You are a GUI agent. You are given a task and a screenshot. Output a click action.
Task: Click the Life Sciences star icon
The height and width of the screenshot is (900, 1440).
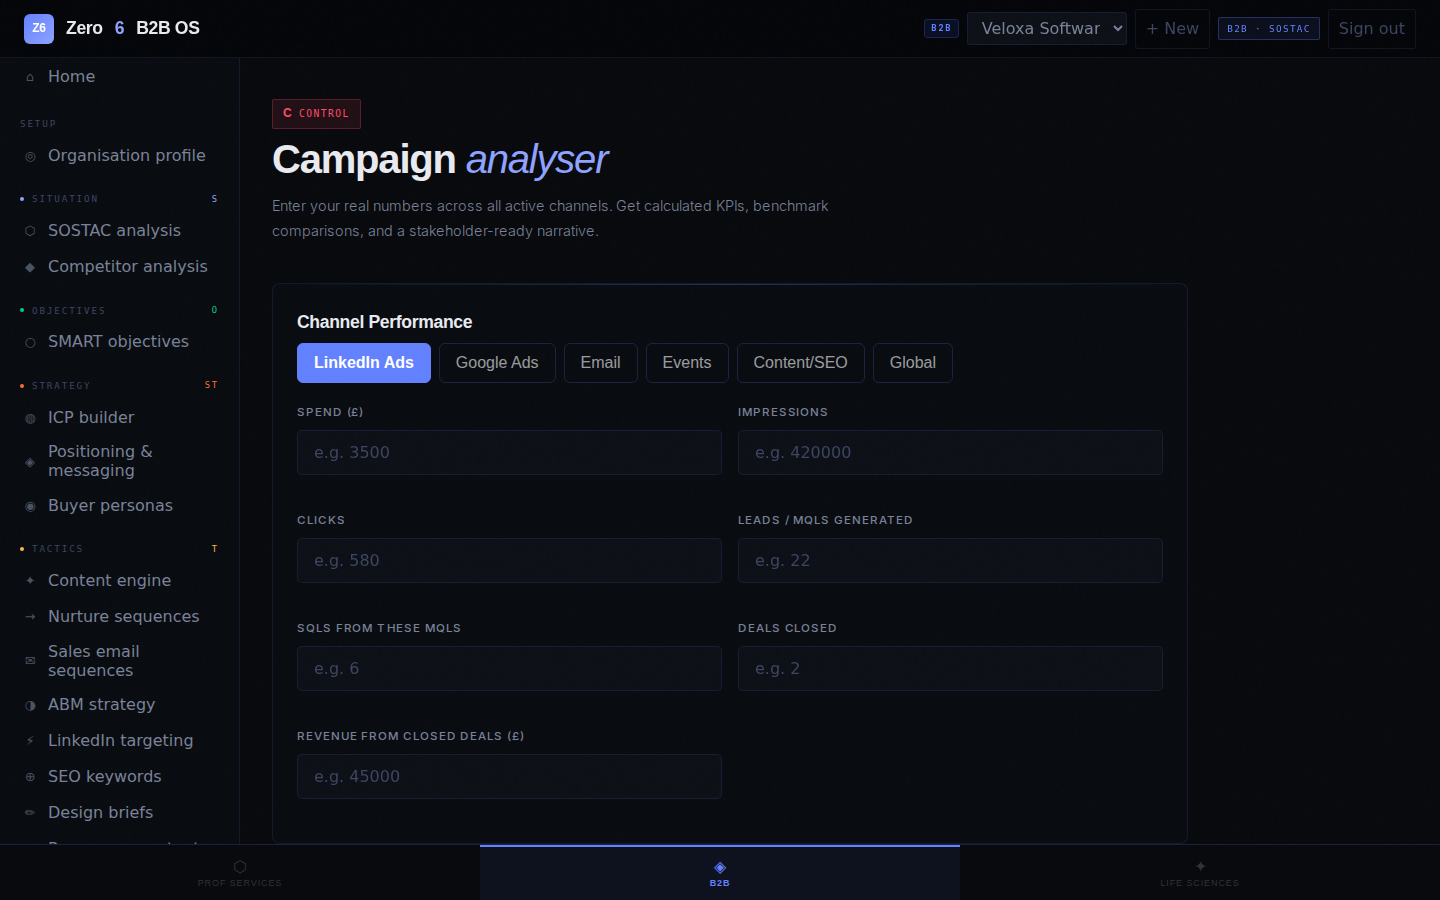coord(1200,867)
